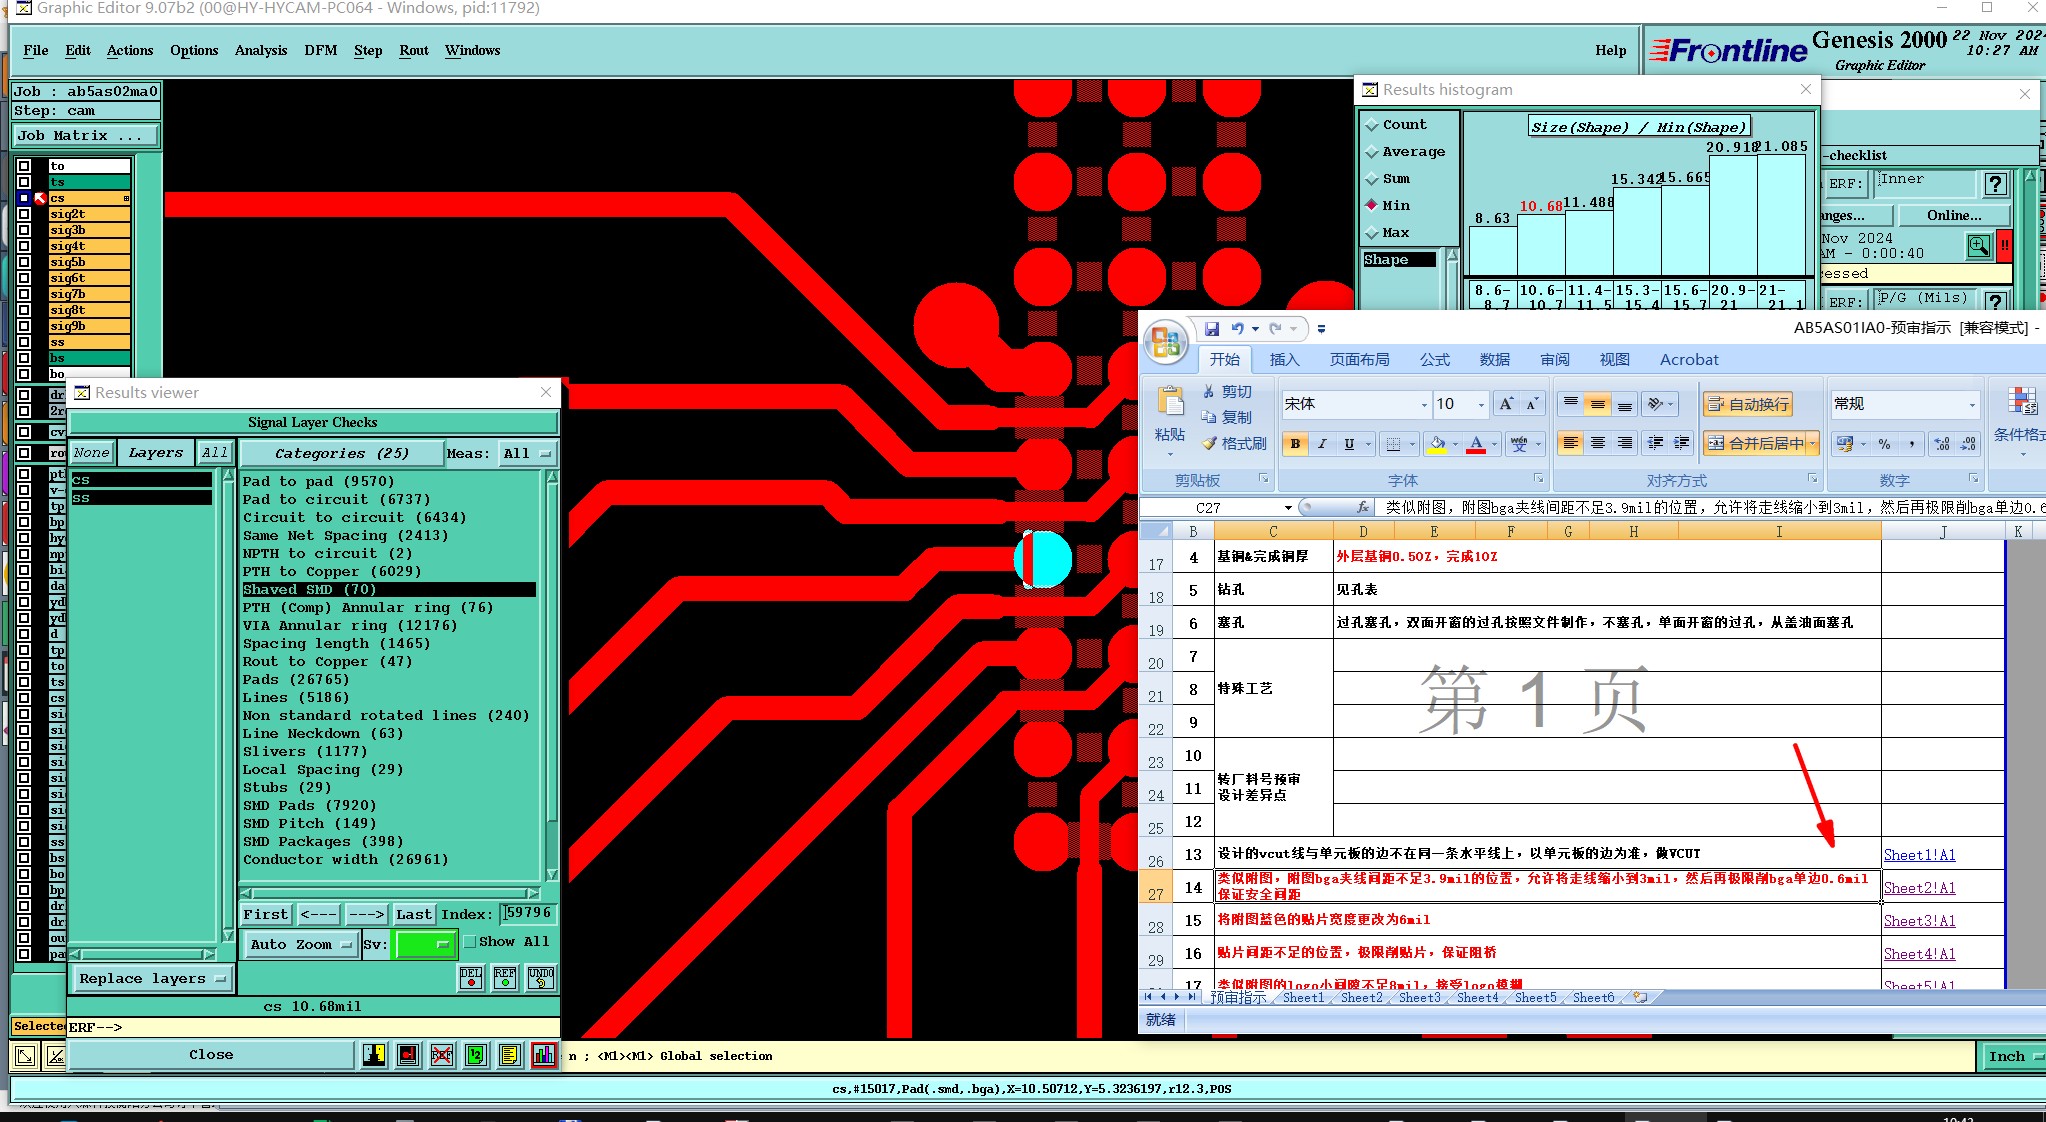Open the Auto Zoom dropdown
This screenshot has height=1122, width=2046.
[301, 944]
